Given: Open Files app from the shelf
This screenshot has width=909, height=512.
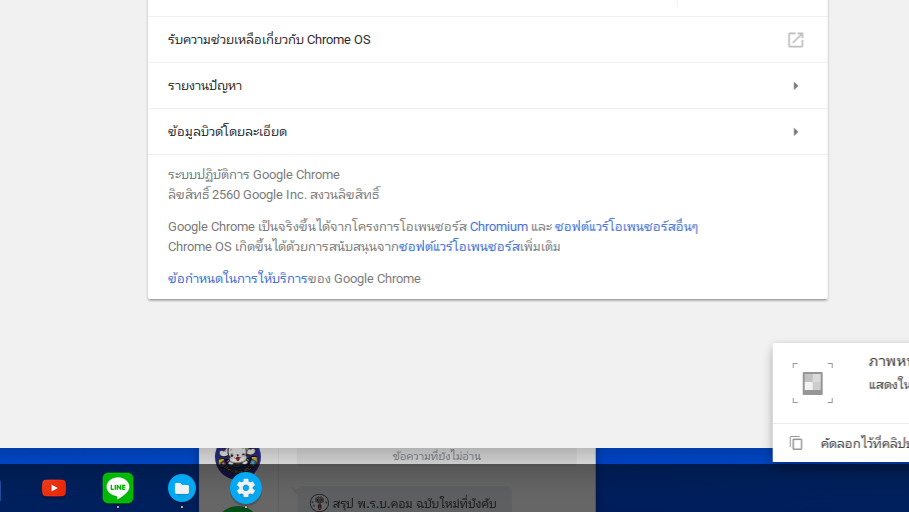Looking at the screenshot, I should pos(182,489).
